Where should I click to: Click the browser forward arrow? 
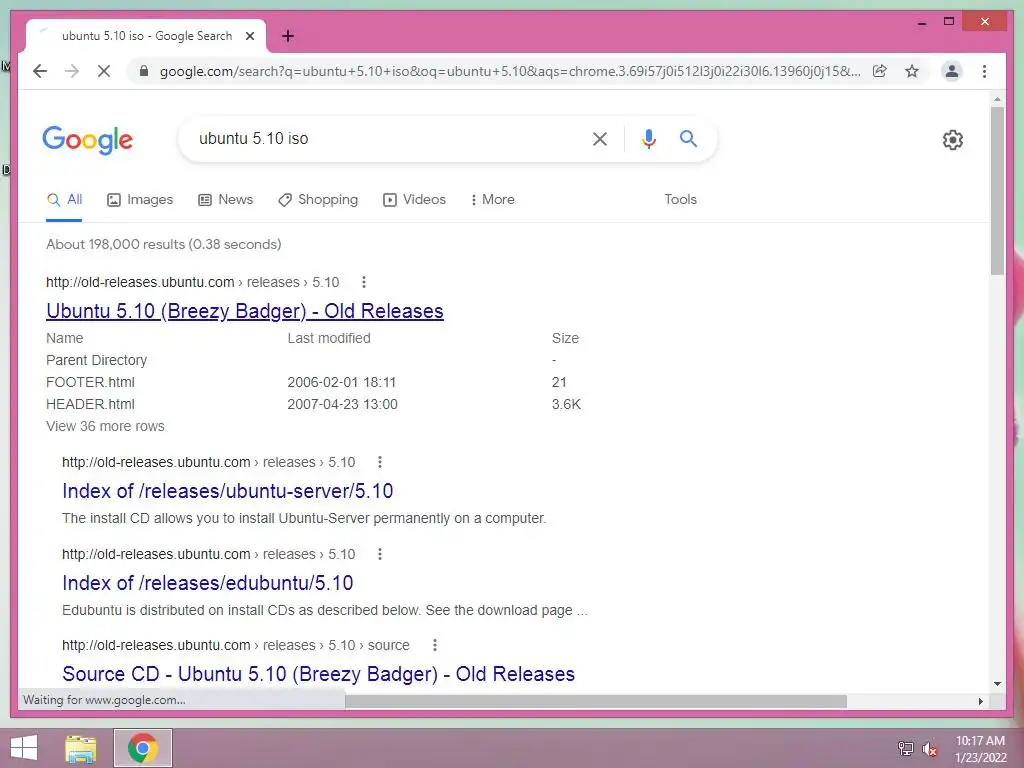point(72,71)
